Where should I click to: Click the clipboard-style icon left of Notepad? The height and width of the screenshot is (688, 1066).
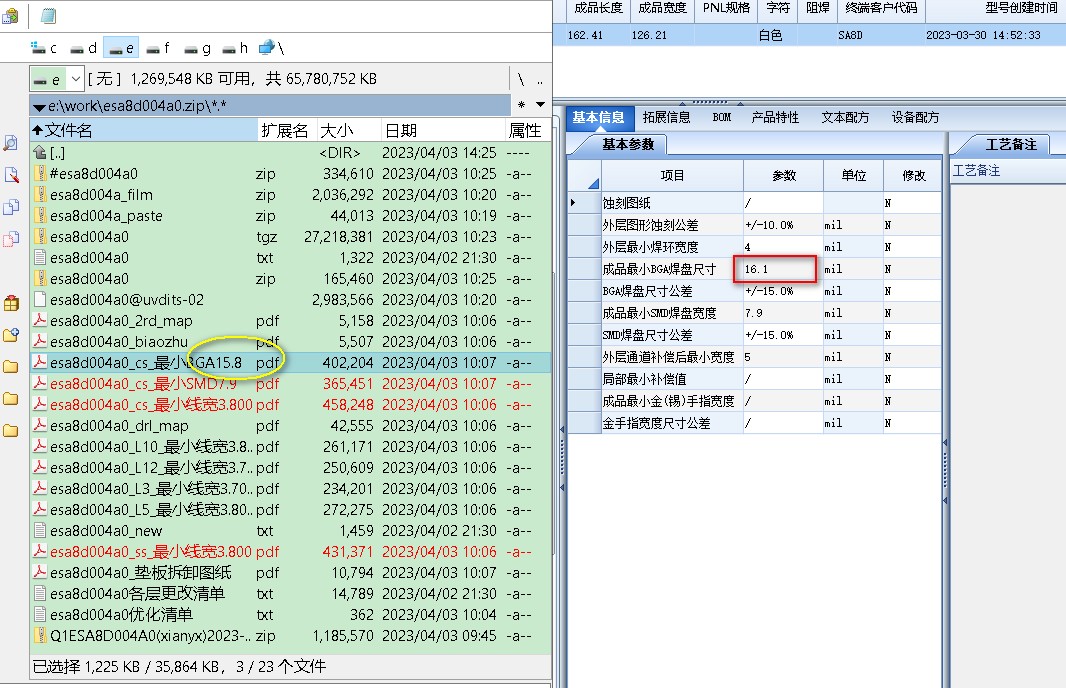pos(10,16)
